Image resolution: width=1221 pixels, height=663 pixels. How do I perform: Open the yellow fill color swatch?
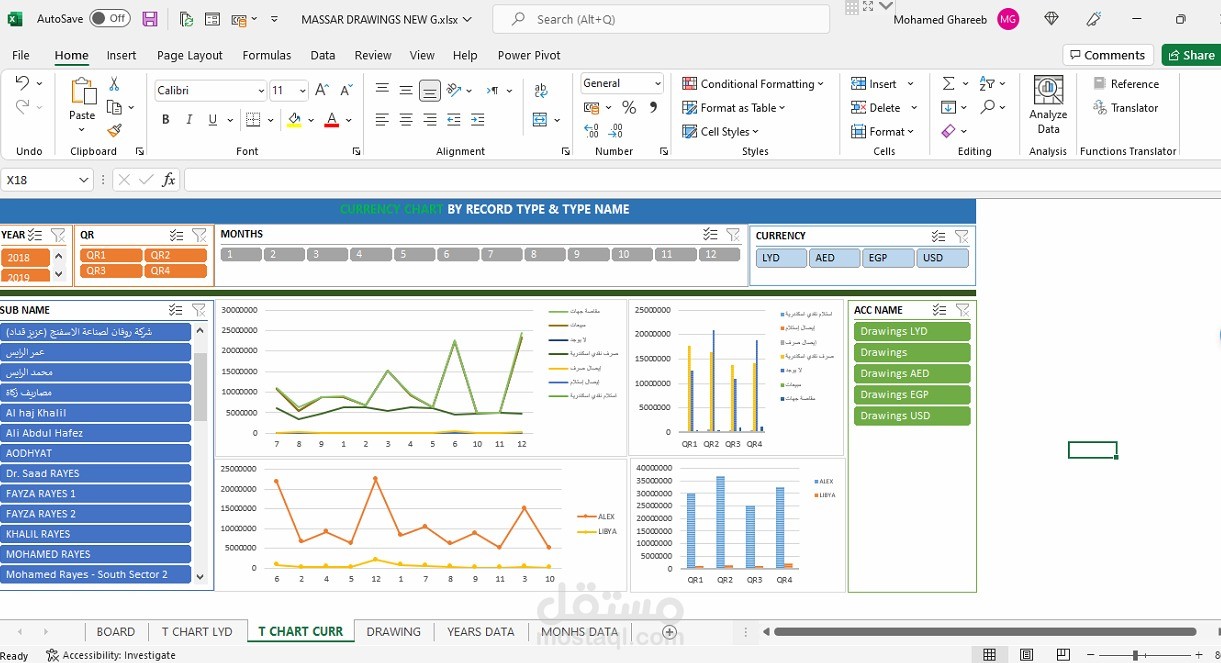[294, 120]
